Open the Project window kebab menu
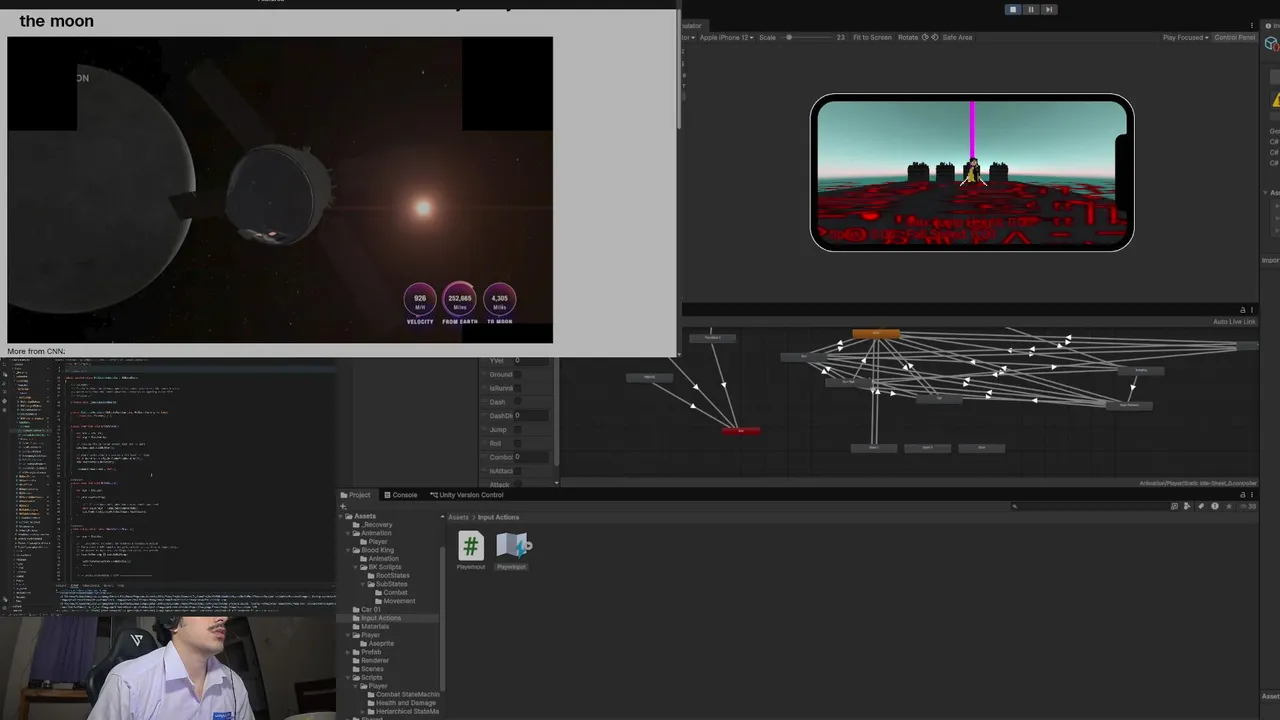Viewport: 1280px width, 720px height. click(1252, 494)
